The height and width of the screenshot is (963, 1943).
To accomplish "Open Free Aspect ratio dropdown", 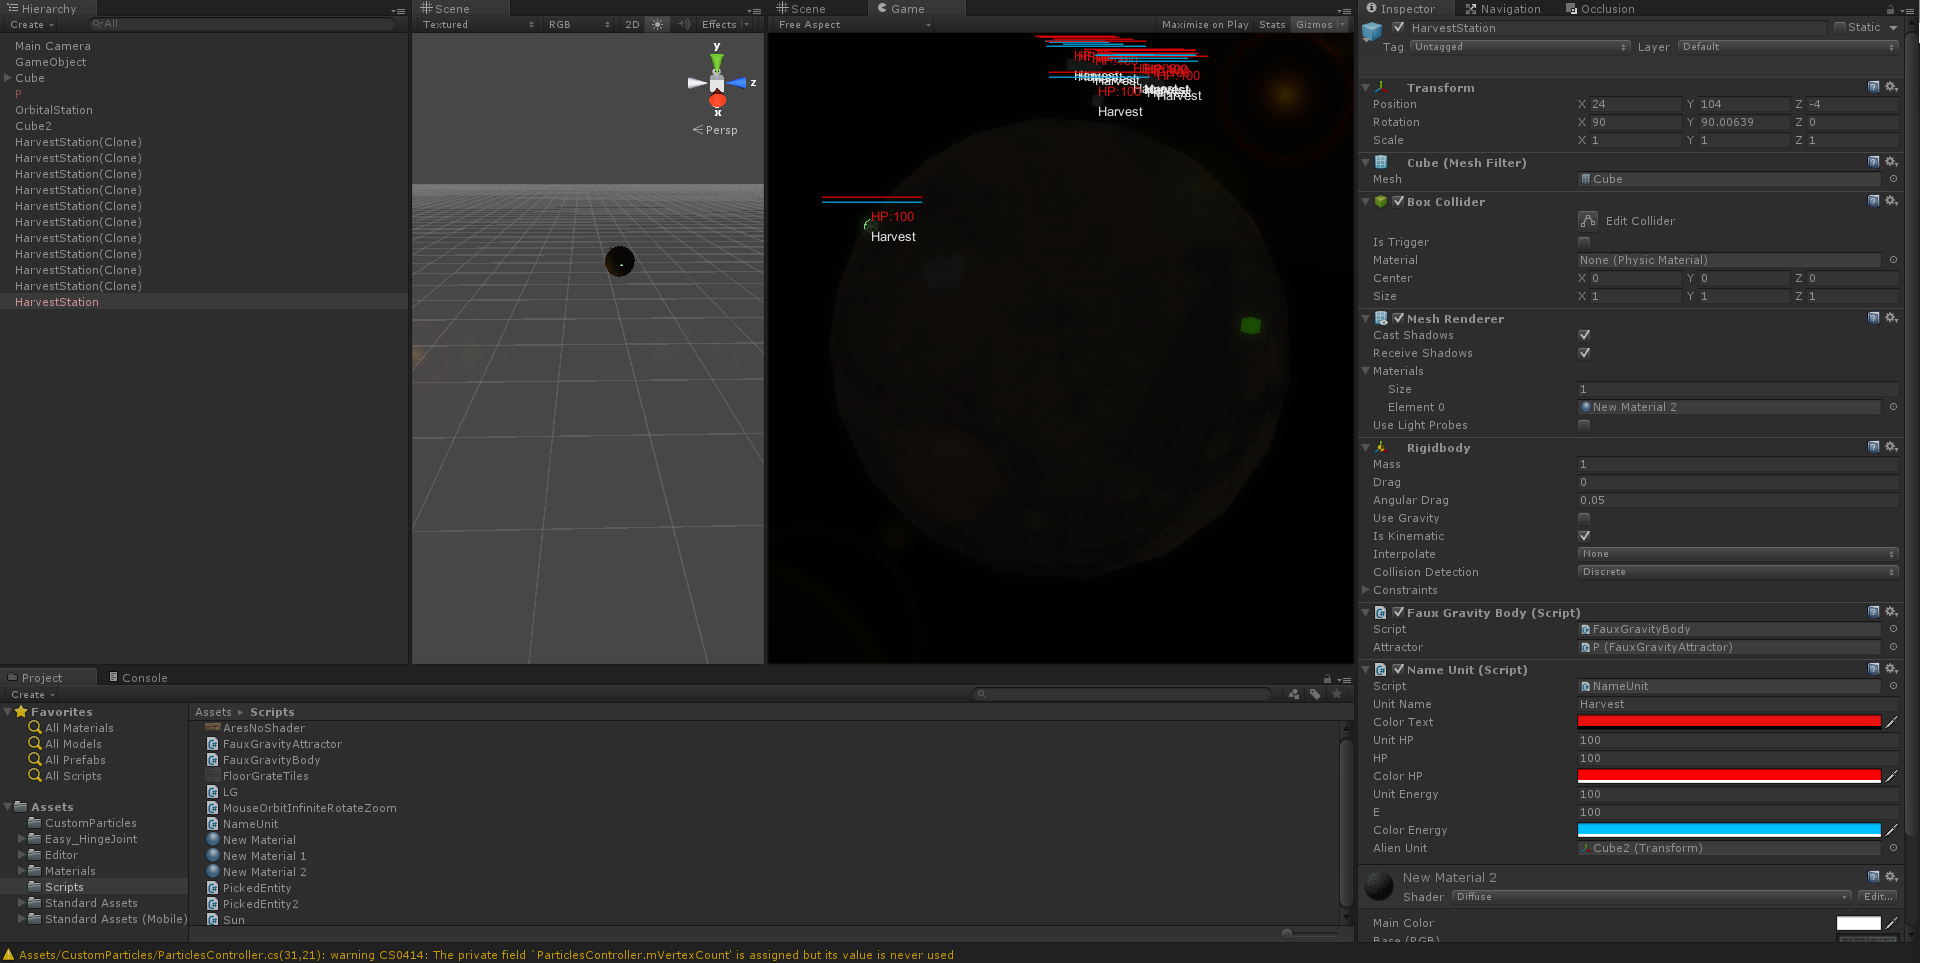I will 854,25.
